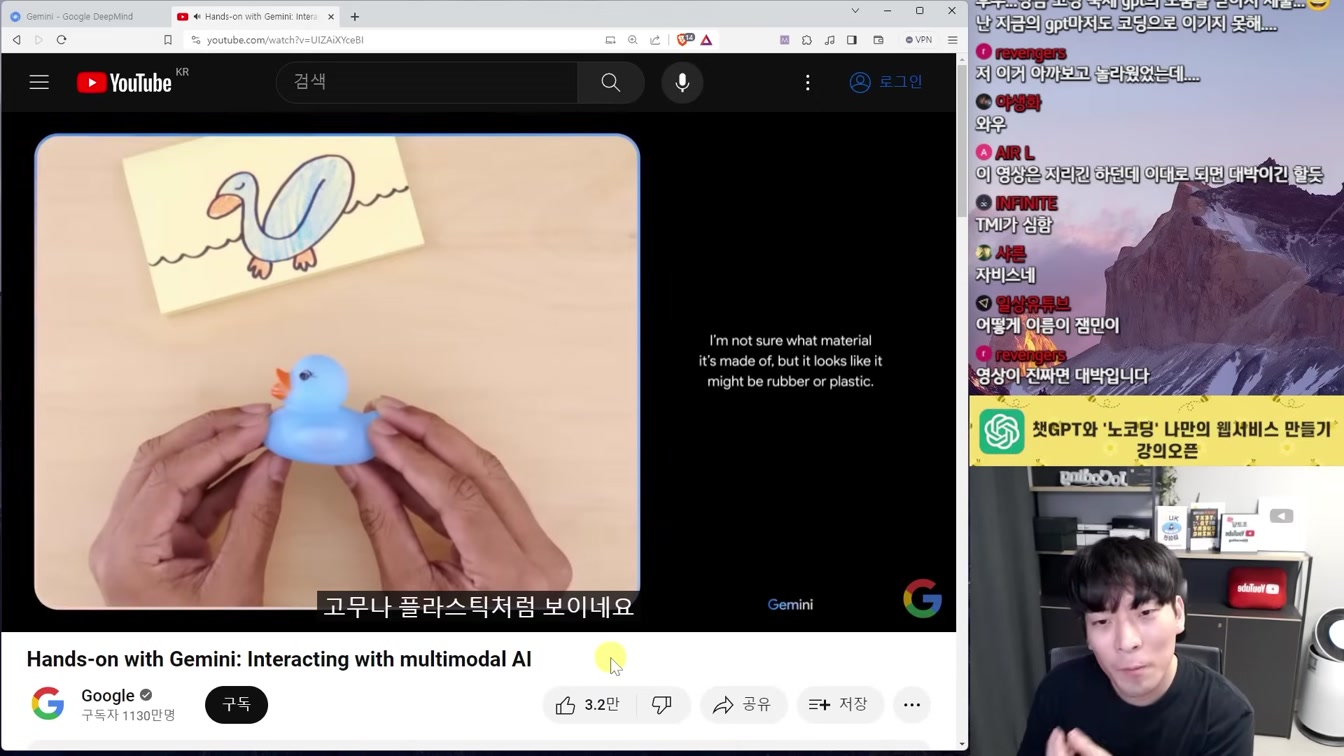Open more actions ellipsis beside 저장

click(x=912, y=705)
